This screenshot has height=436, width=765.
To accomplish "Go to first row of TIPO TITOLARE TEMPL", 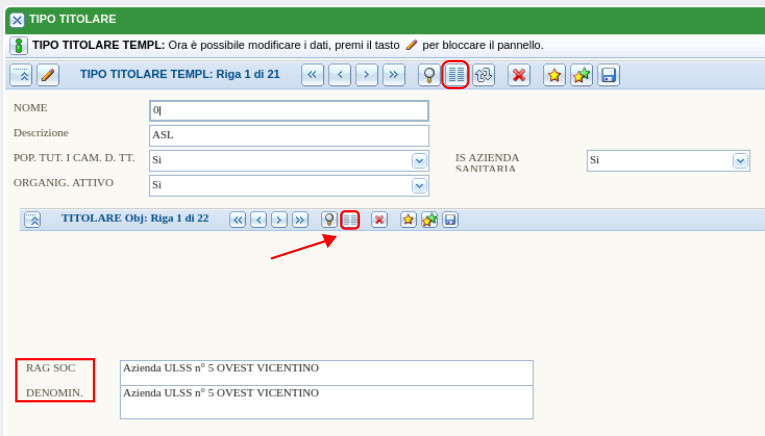I will click(313, 75).
